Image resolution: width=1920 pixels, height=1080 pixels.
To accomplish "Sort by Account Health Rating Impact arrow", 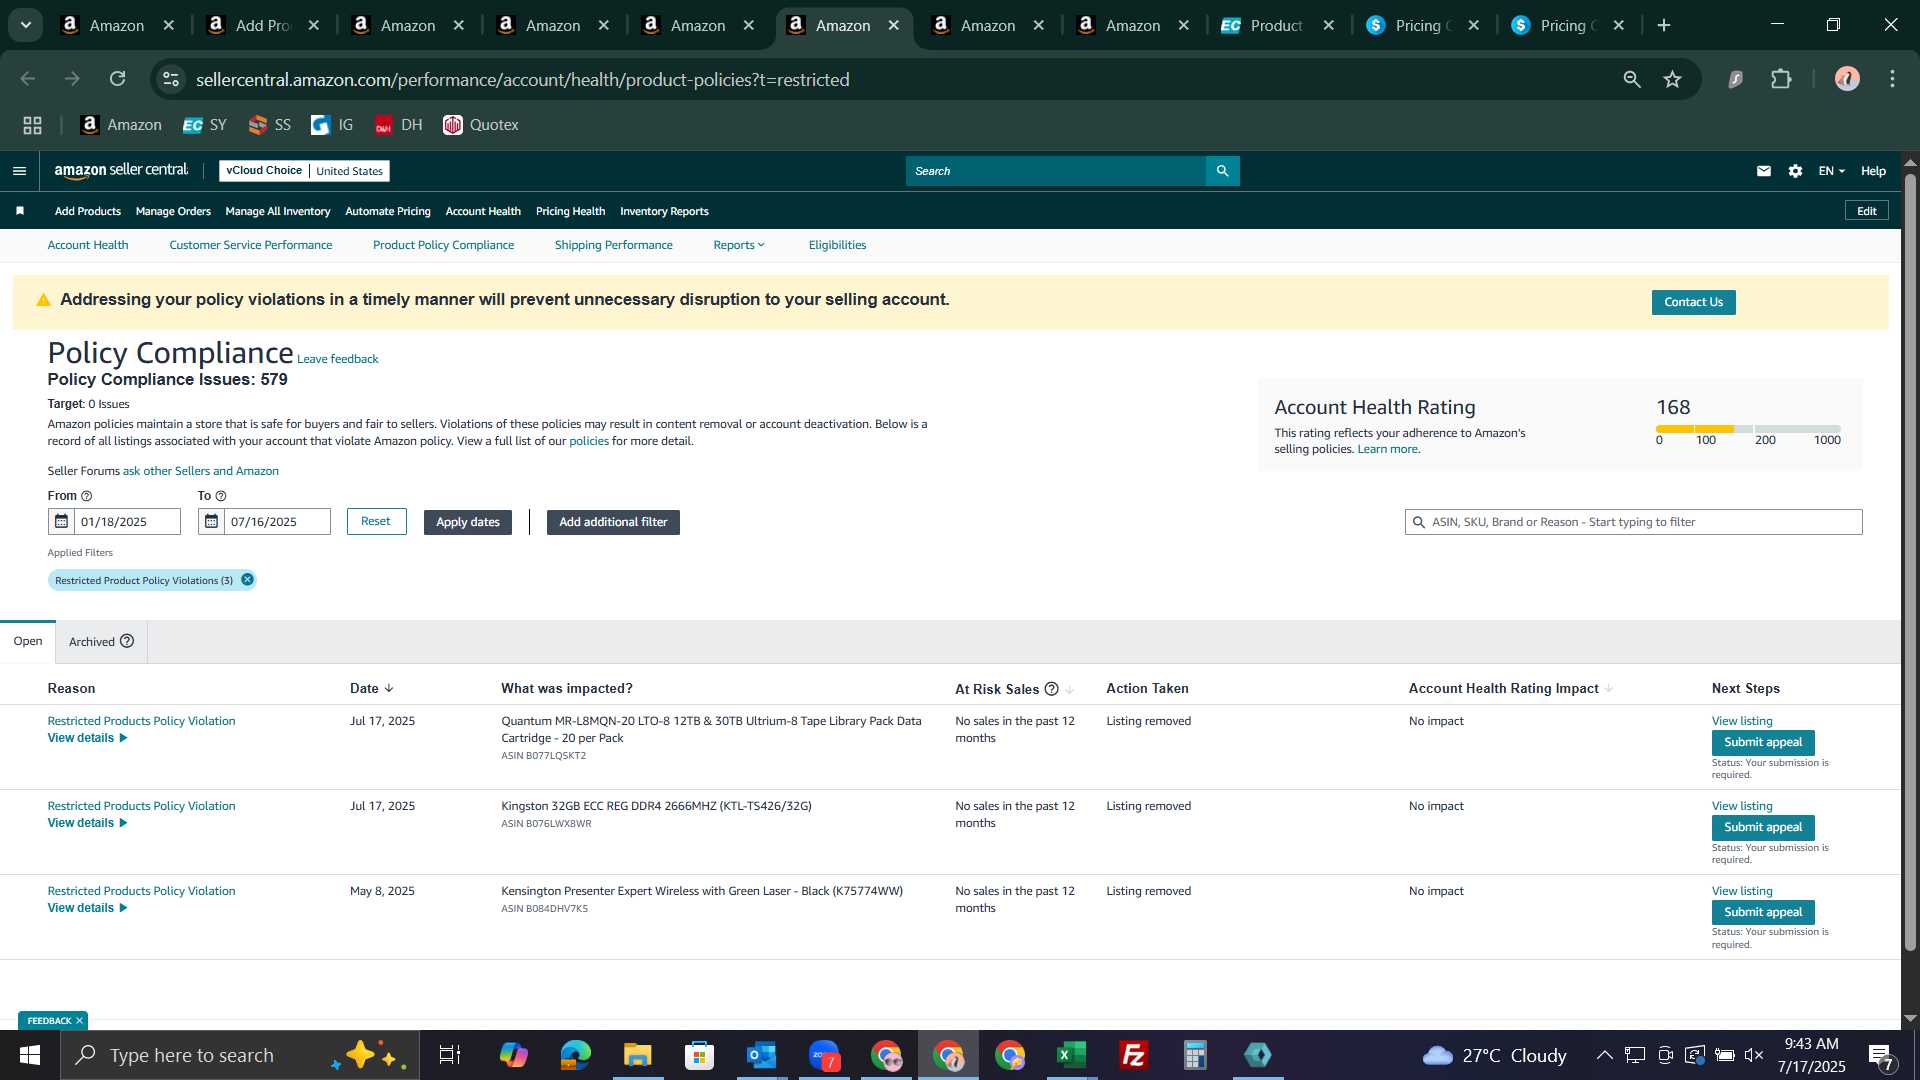I will (1609, 689).
